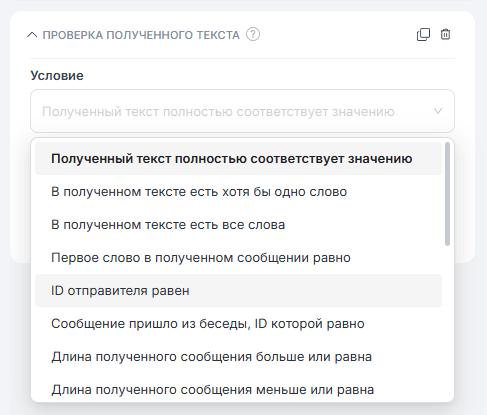Click the dropdown list scrollbar thumb
The width and height of the screenshot is (487, 415).
coord(447,194)
